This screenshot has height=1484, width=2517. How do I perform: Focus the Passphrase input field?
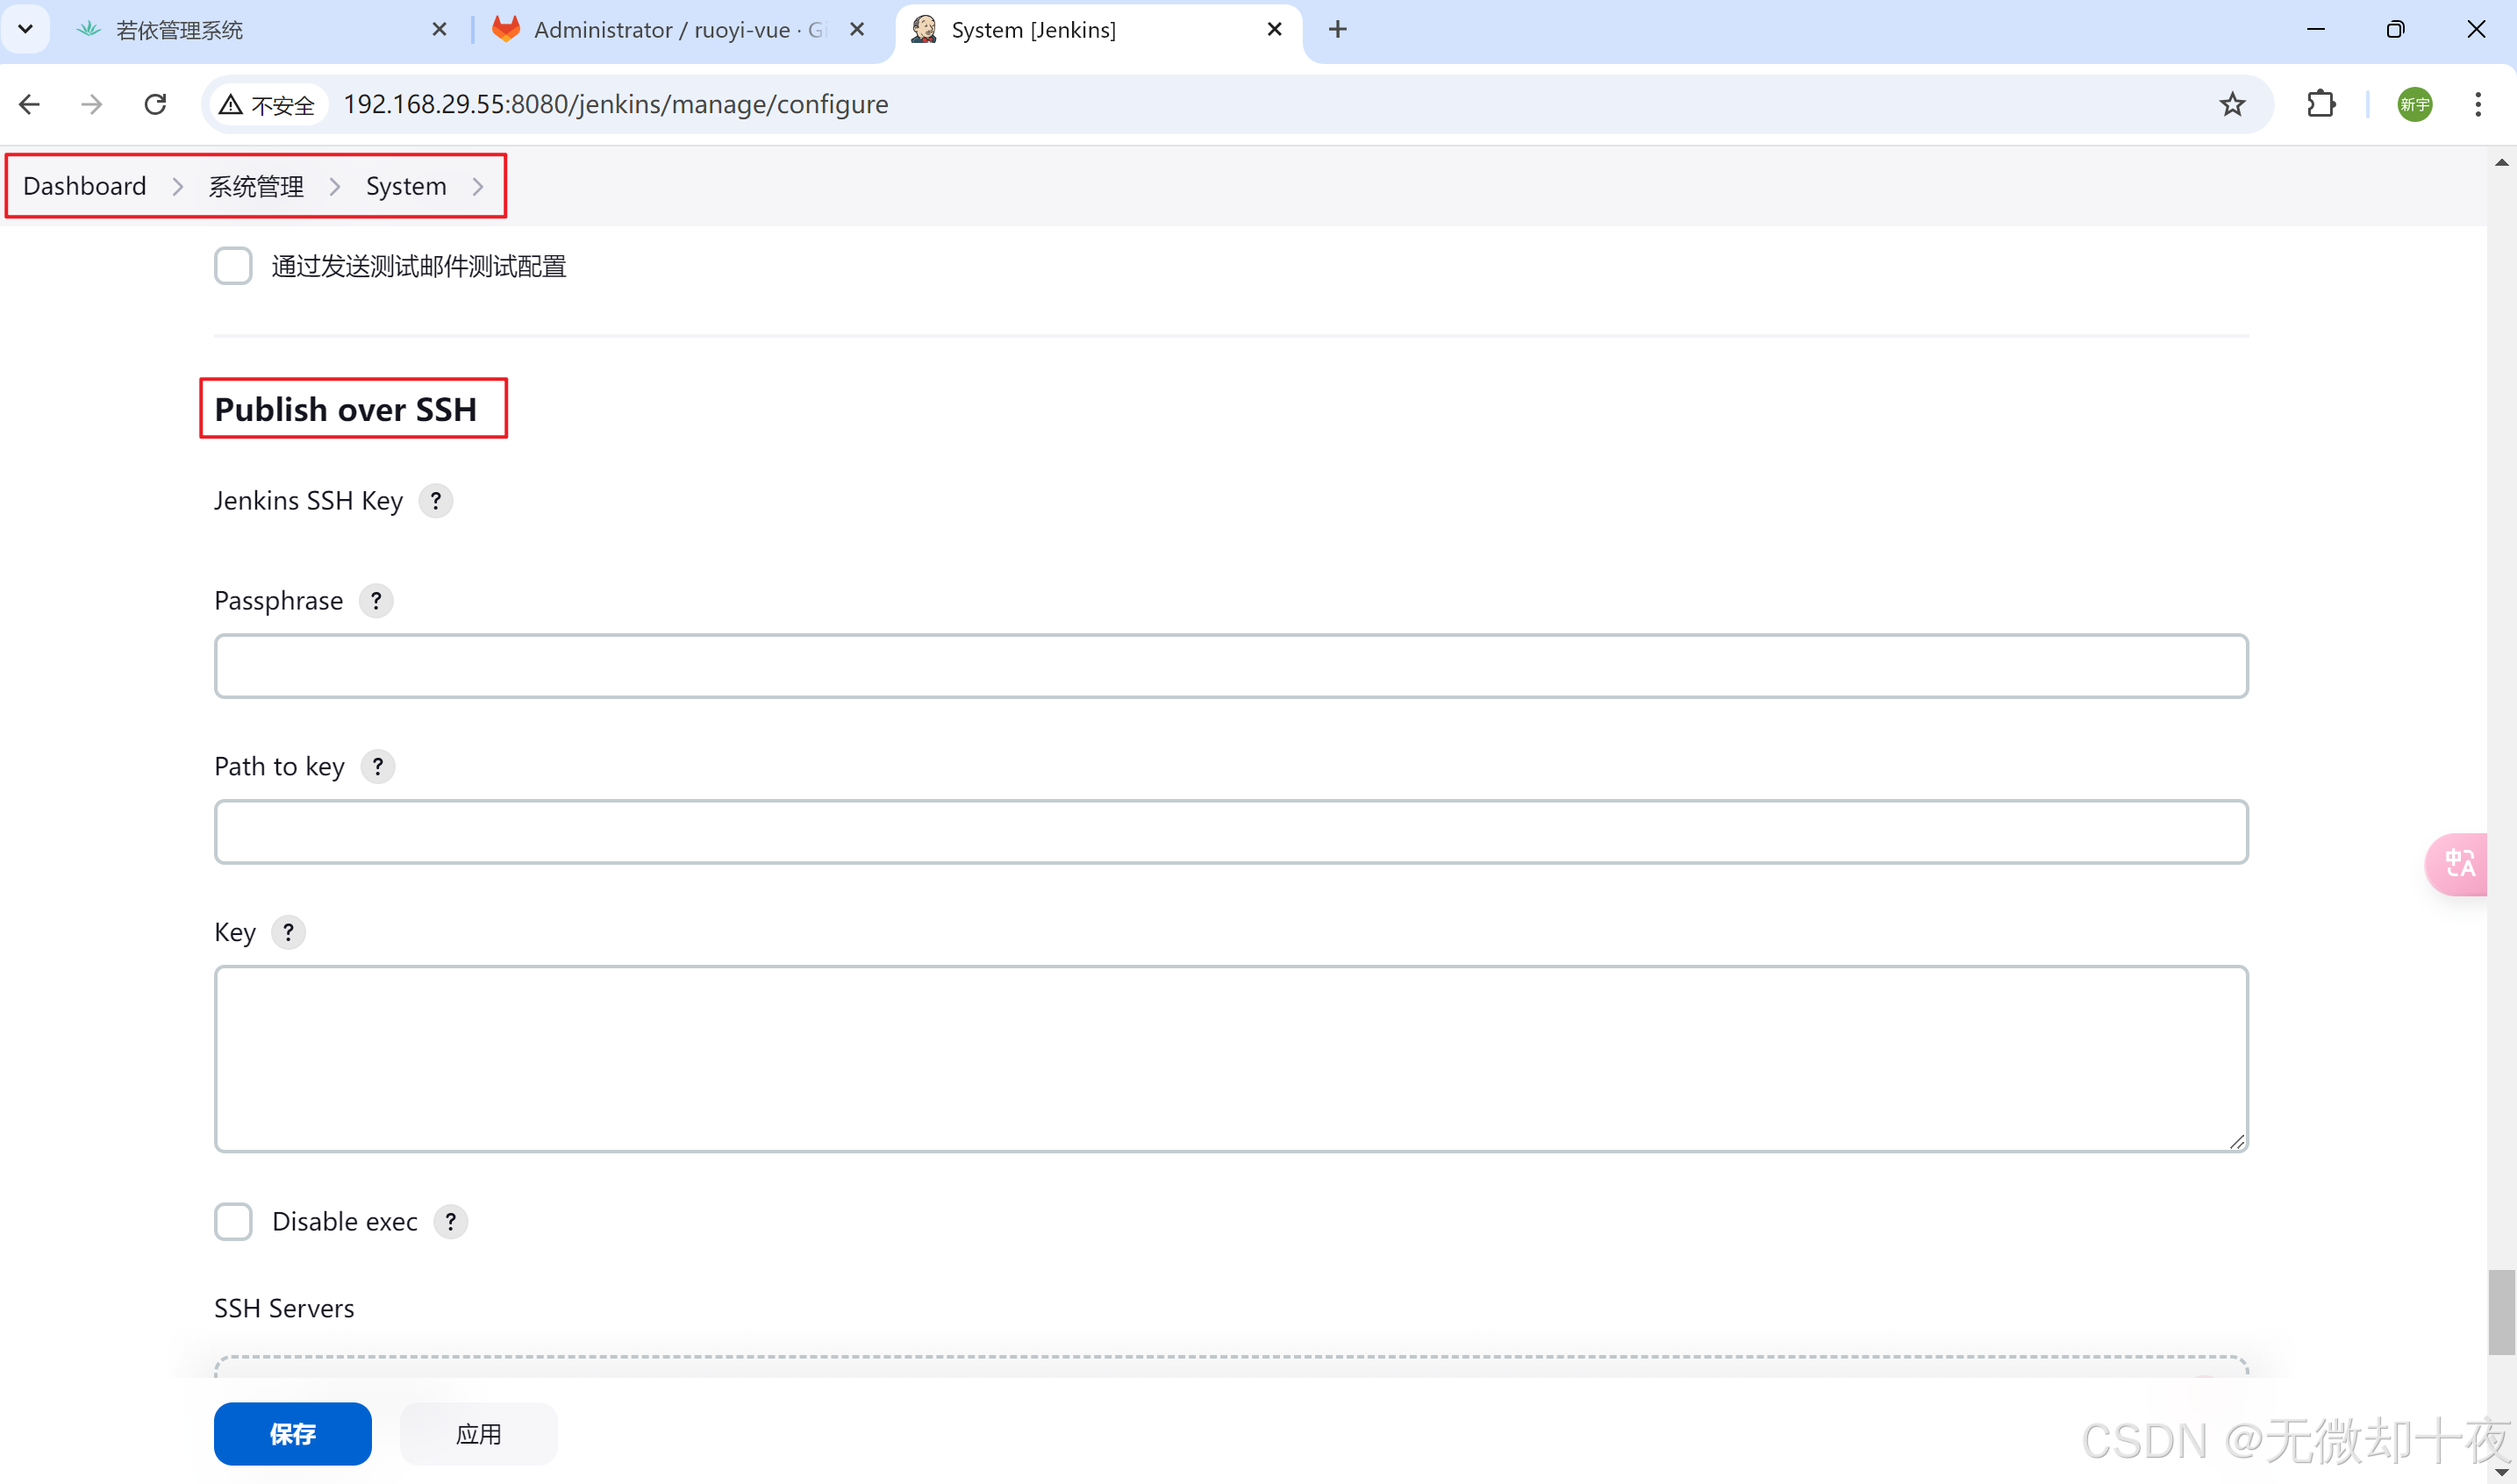1230,666
